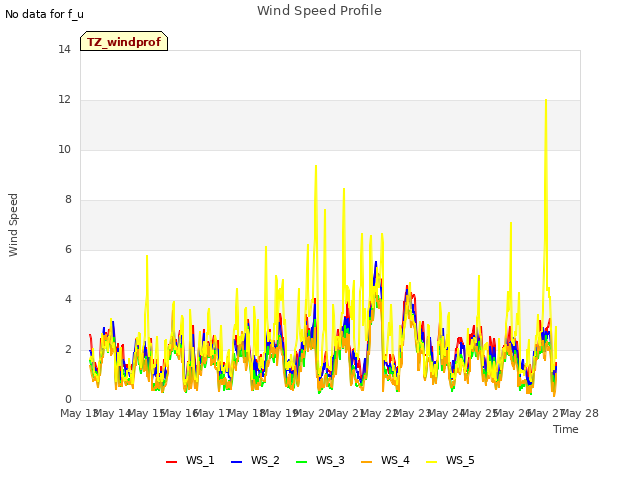640x480 pixels.
Task: Click the red WS_1 legend color marker
Action: [x=171, y=462]
